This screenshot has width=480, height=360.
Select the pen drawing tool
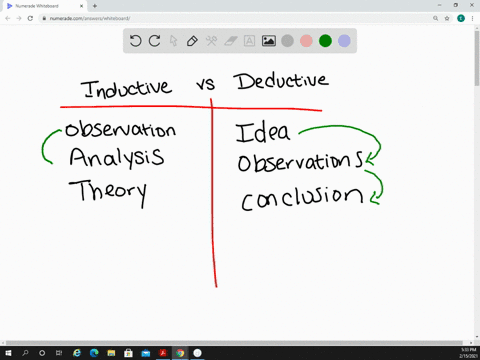(192, 41)
